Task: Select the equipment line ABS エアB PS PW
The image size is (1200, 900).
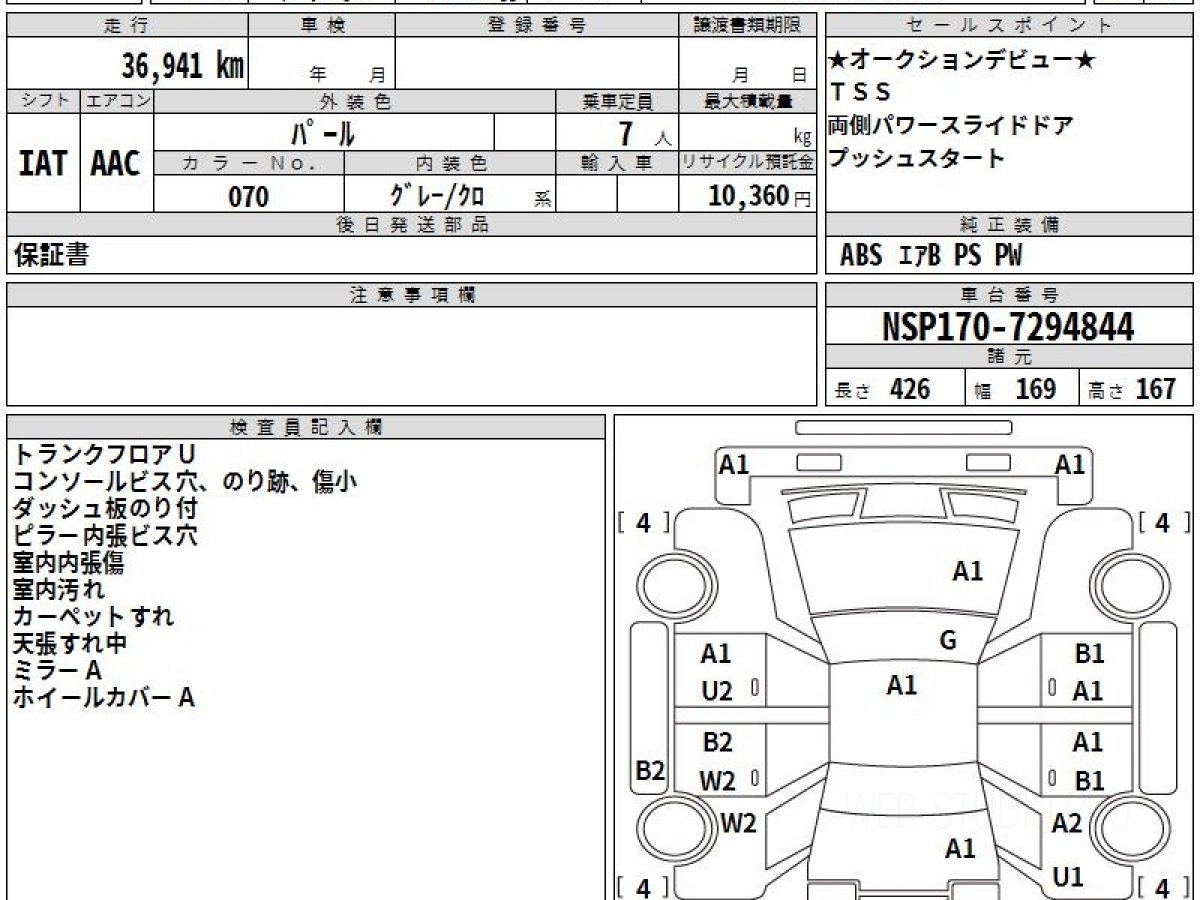Action: (931, 257)
